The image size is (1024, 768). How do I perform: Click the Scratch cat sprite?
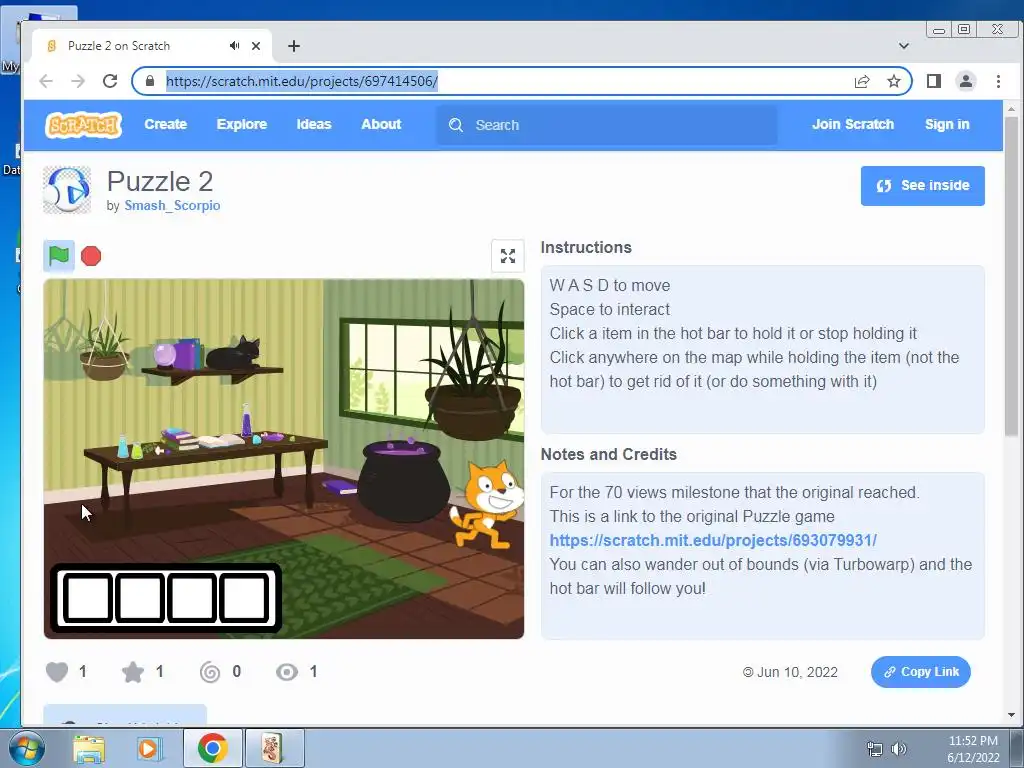point(487,504)
